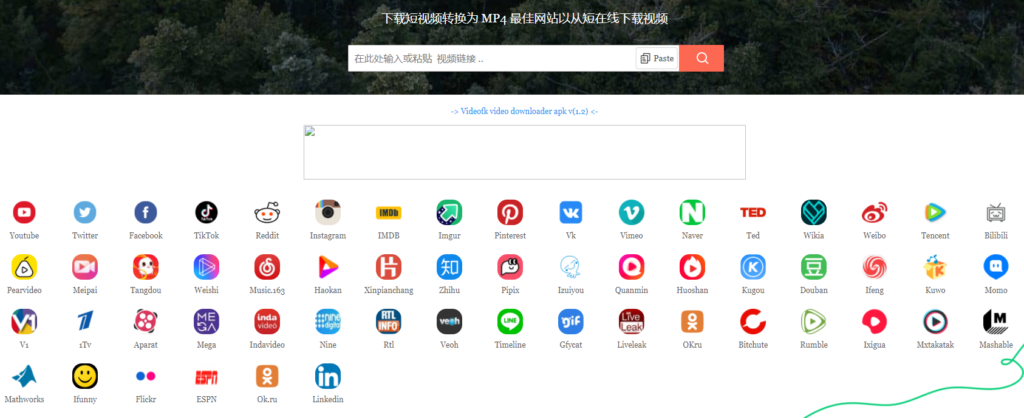Select the Ted icon
Screen dimensions: 1024x418
[753, 212]
